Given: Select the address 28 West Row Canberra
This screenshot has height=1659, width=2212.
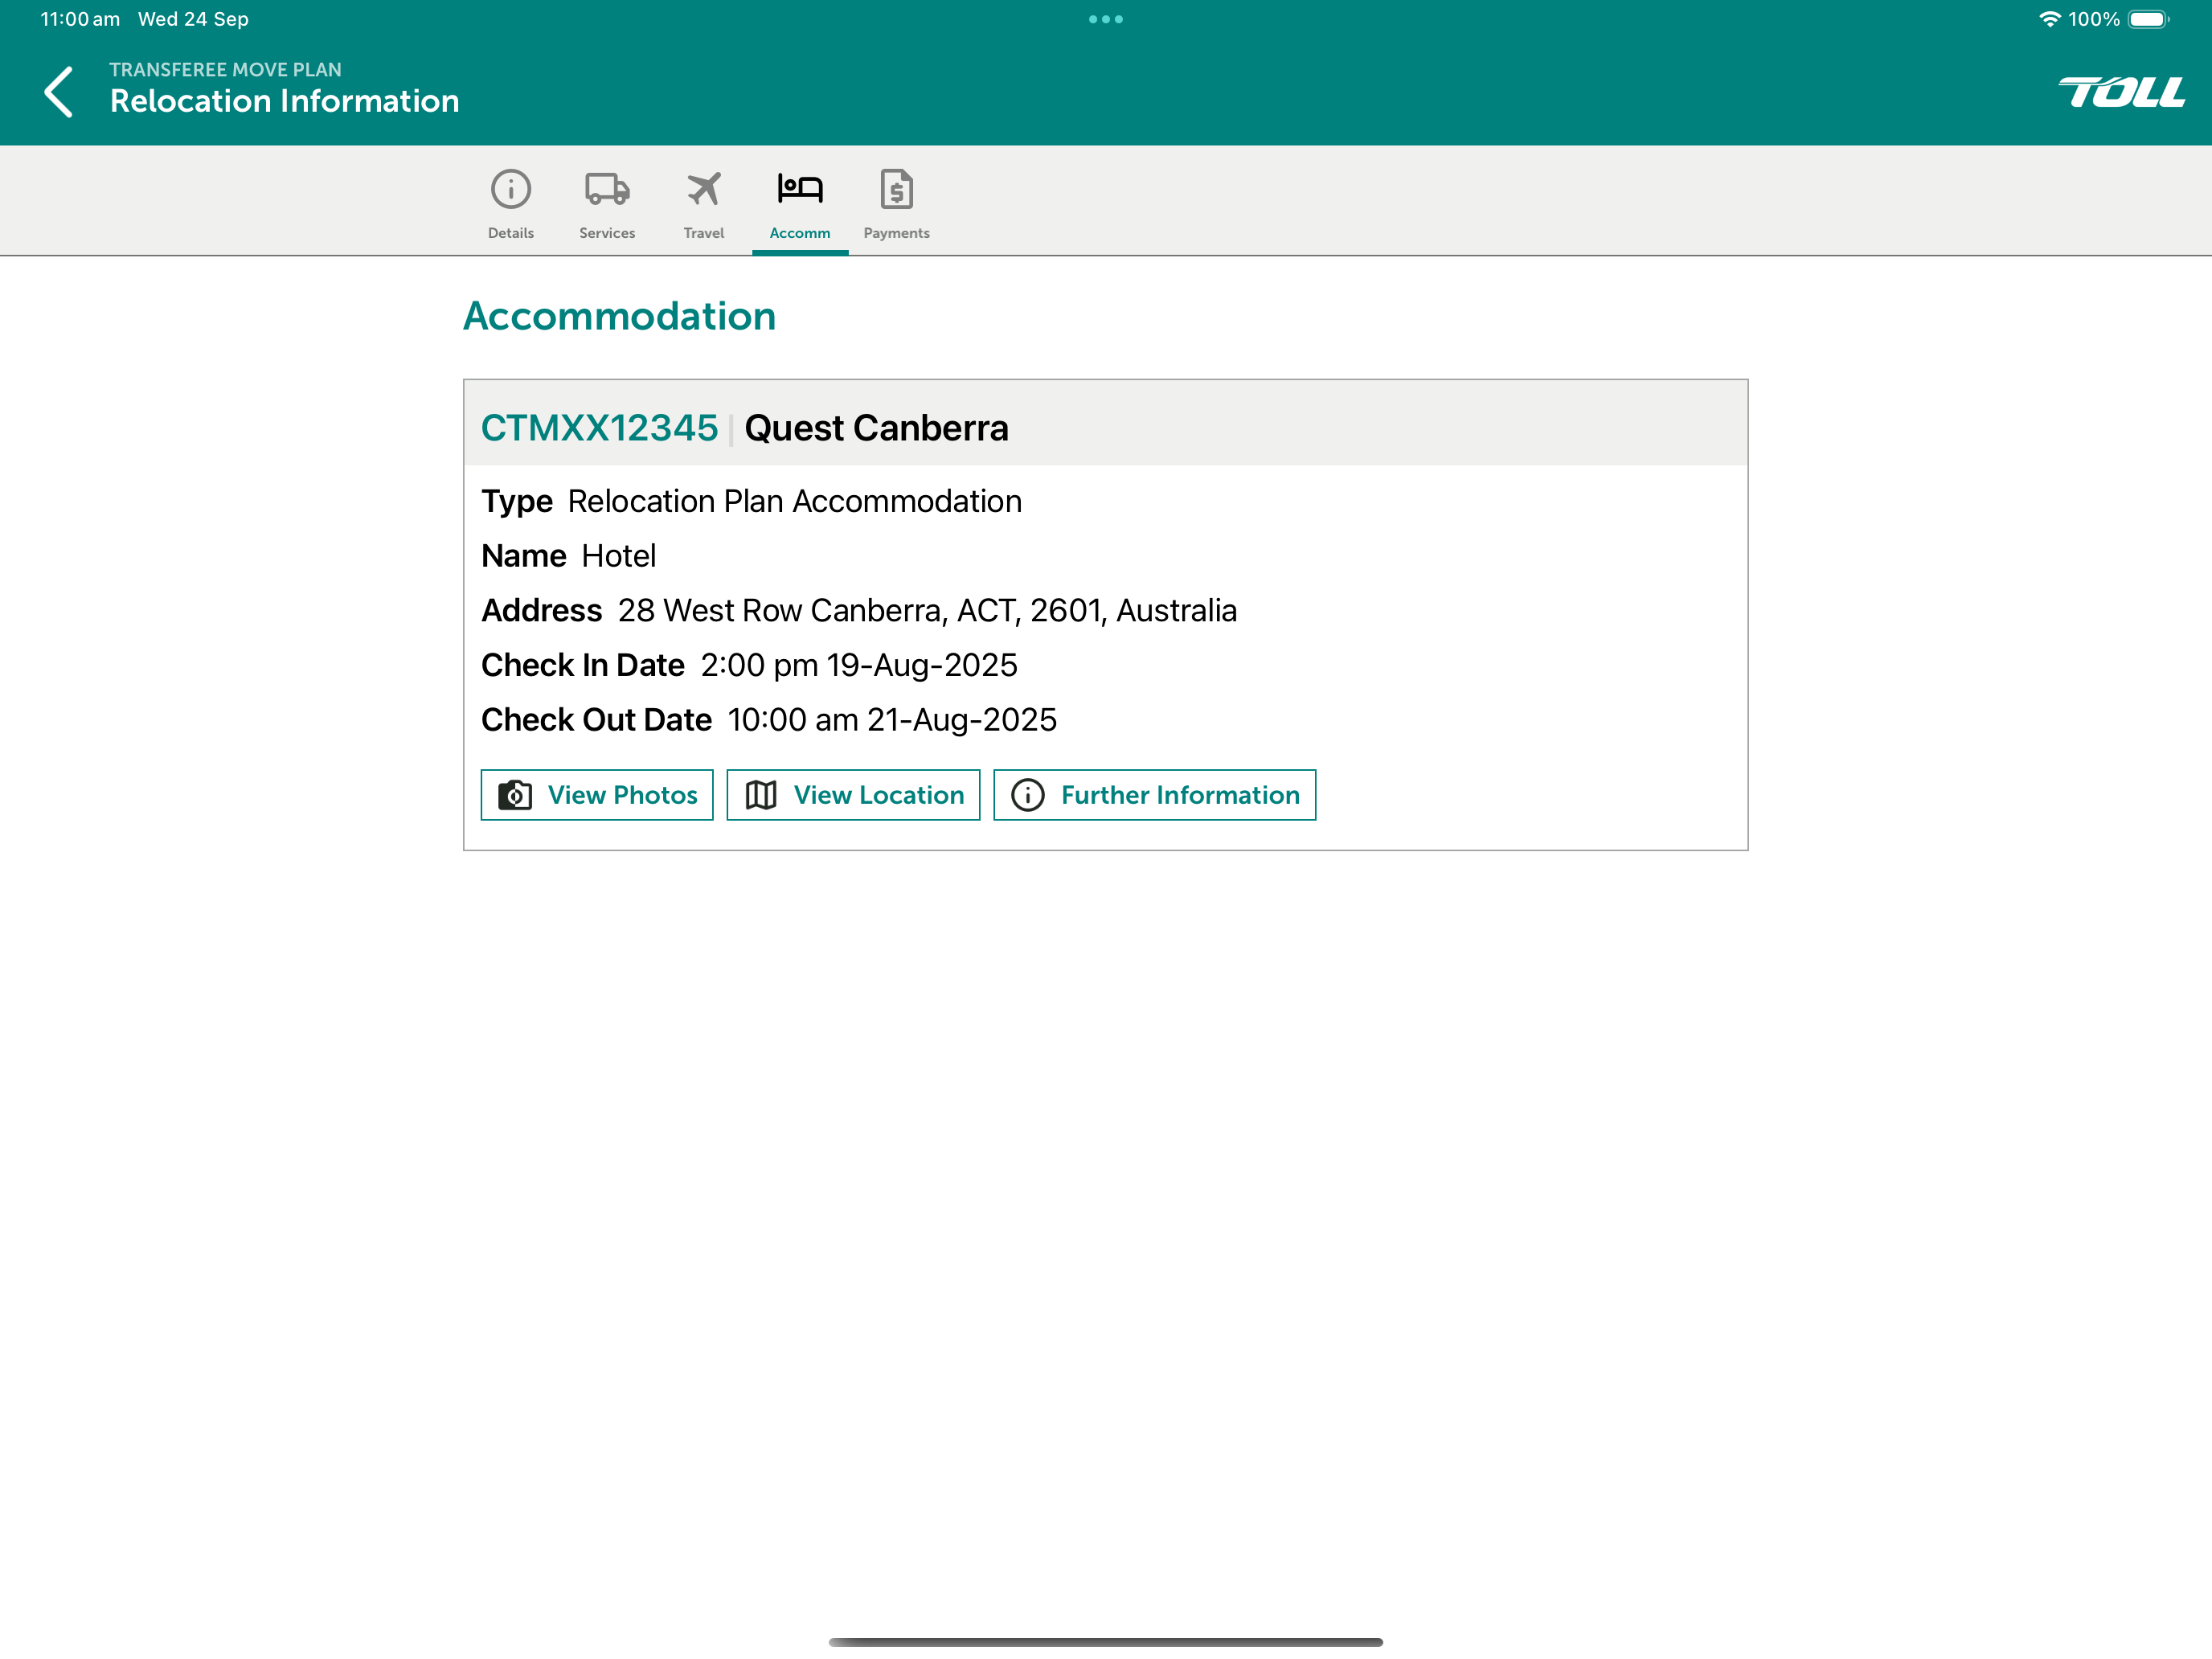Looking at the screenshot, I should pyautogui.click(x=927, y=610).
